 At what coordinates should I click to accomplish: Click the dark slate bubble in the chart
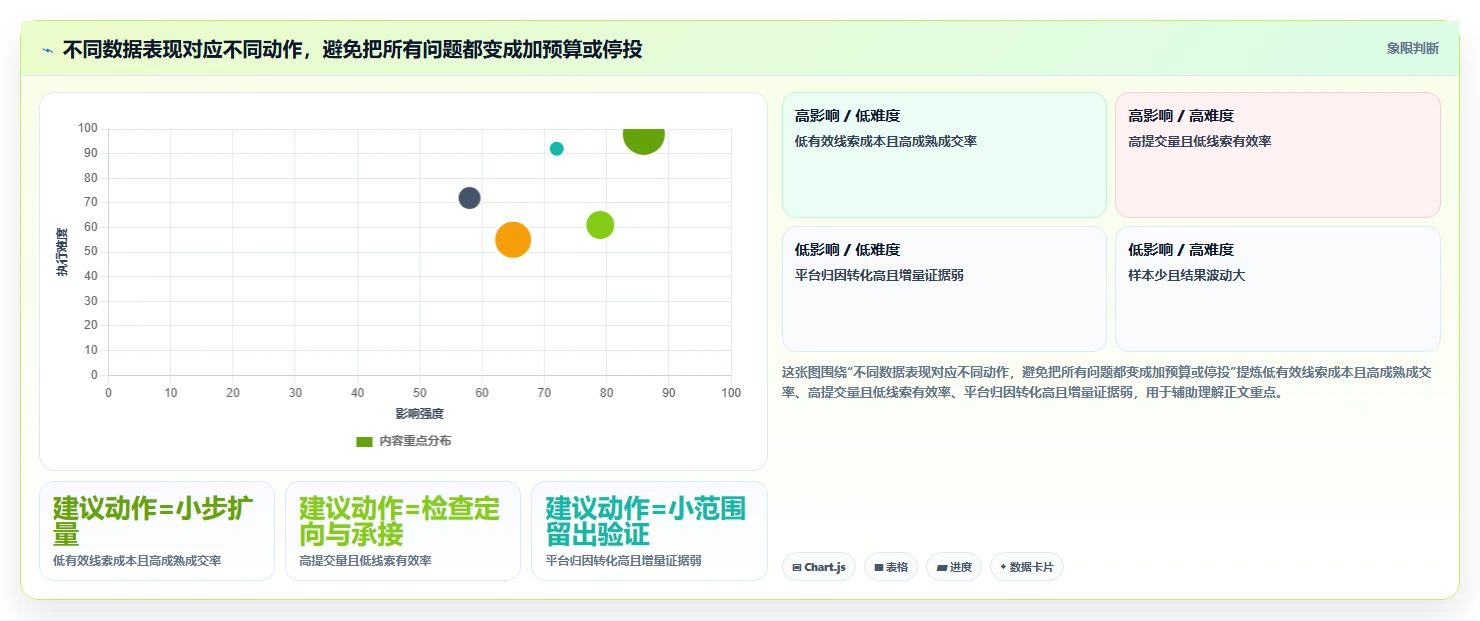pyautogui.click(x=469, y=198)
